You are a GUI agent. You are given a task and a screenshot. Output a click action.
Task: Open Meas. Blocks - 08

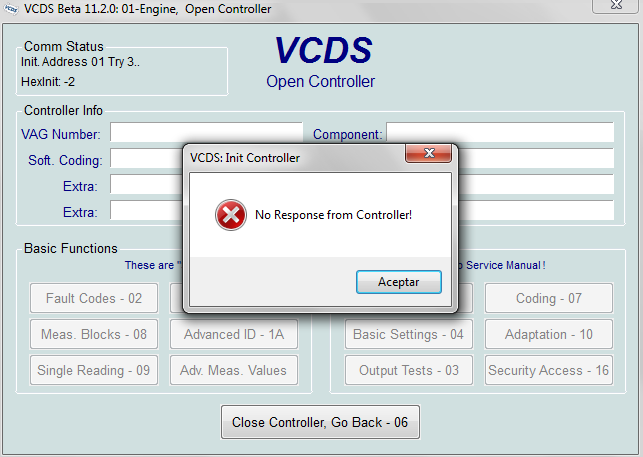pos(94,334)
